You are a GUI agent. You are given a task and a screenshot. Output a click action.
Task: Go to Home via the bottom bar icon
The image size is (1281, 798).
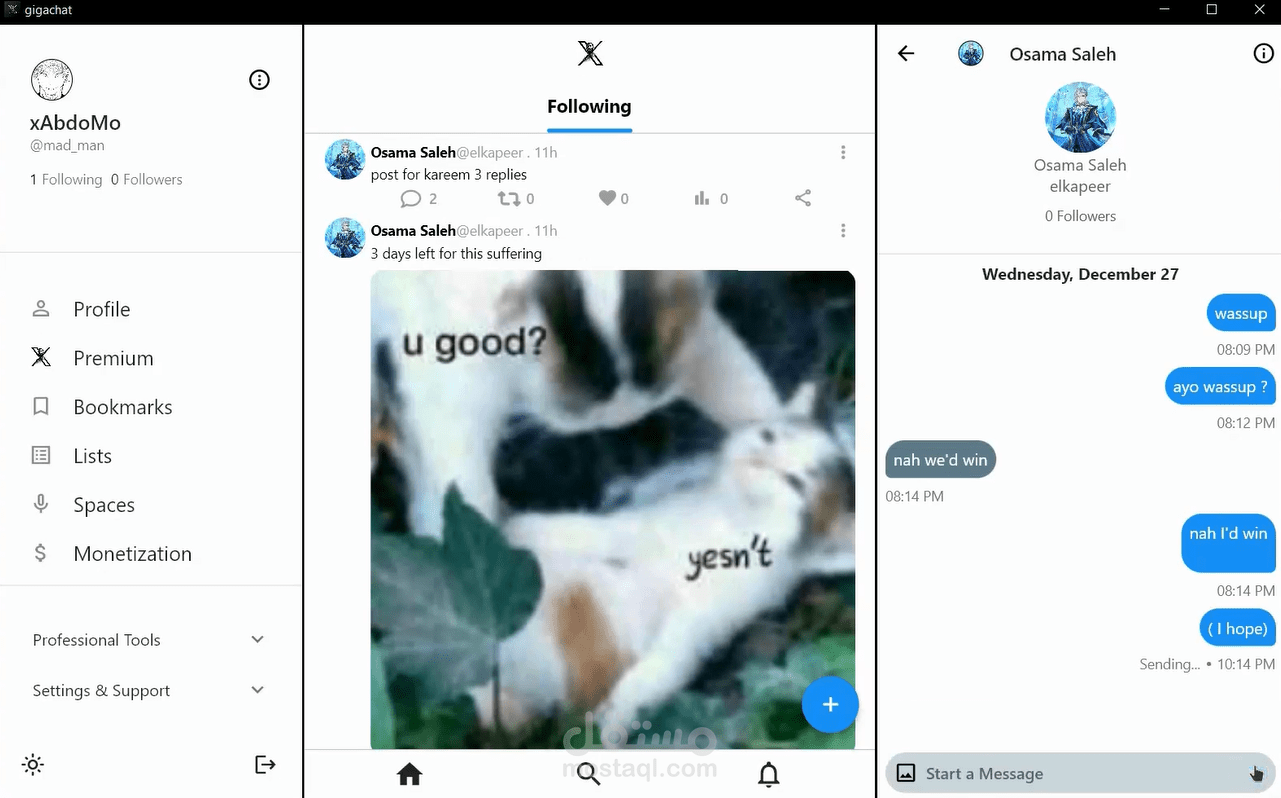point(409,774)
